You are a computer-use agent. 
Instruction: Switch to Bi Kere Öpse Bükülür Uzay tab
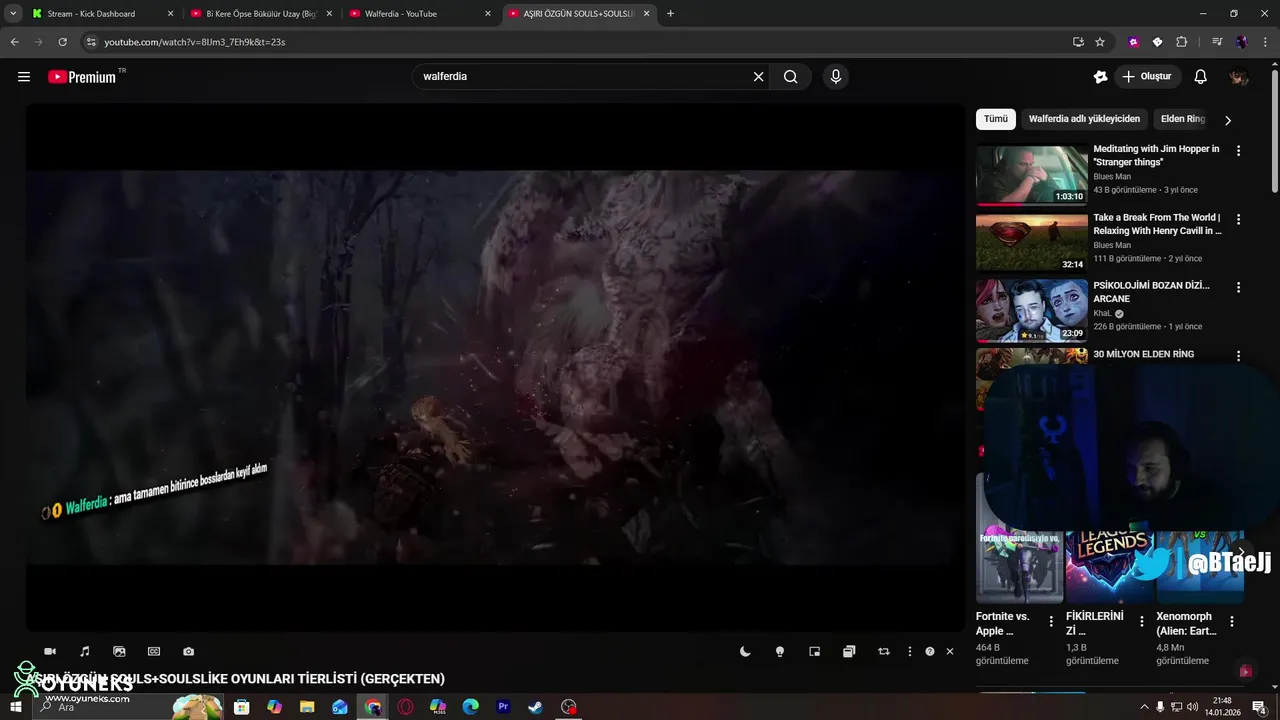(x=259, y=14)
